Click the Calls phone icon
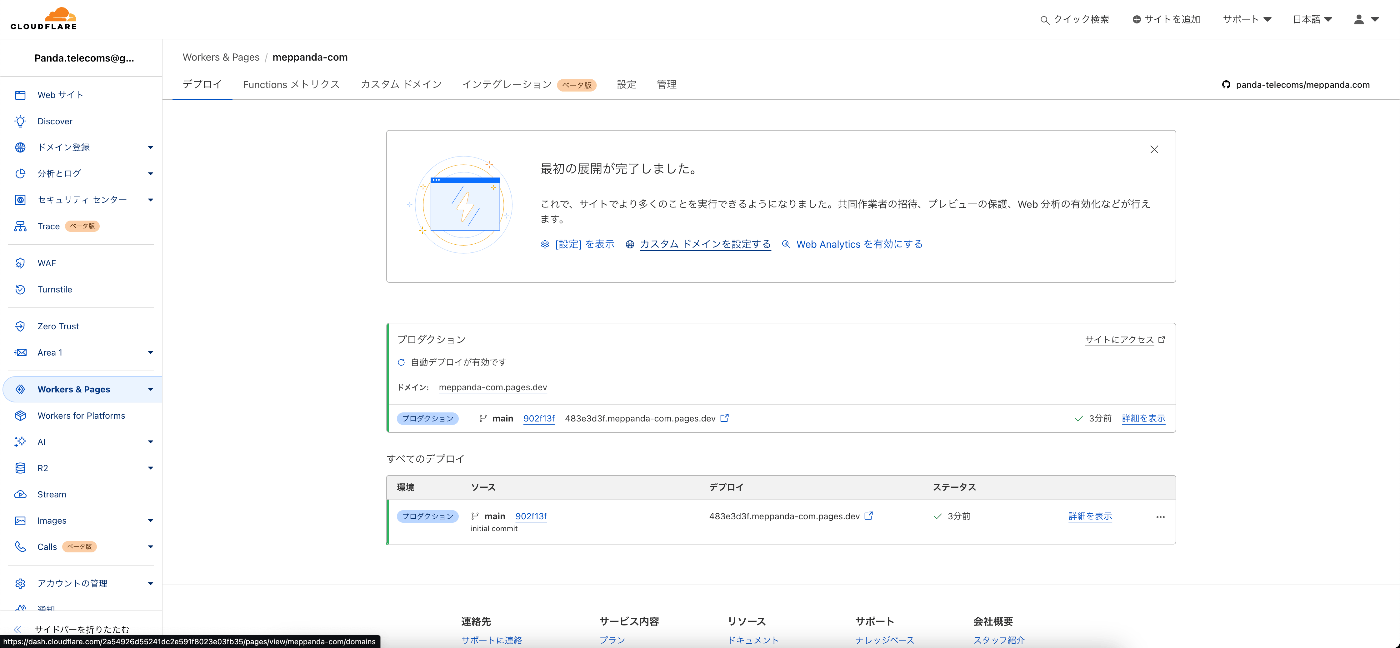The height and width of the screenshot is (648, 1400). pyautogui.click(x=20, y=547)
